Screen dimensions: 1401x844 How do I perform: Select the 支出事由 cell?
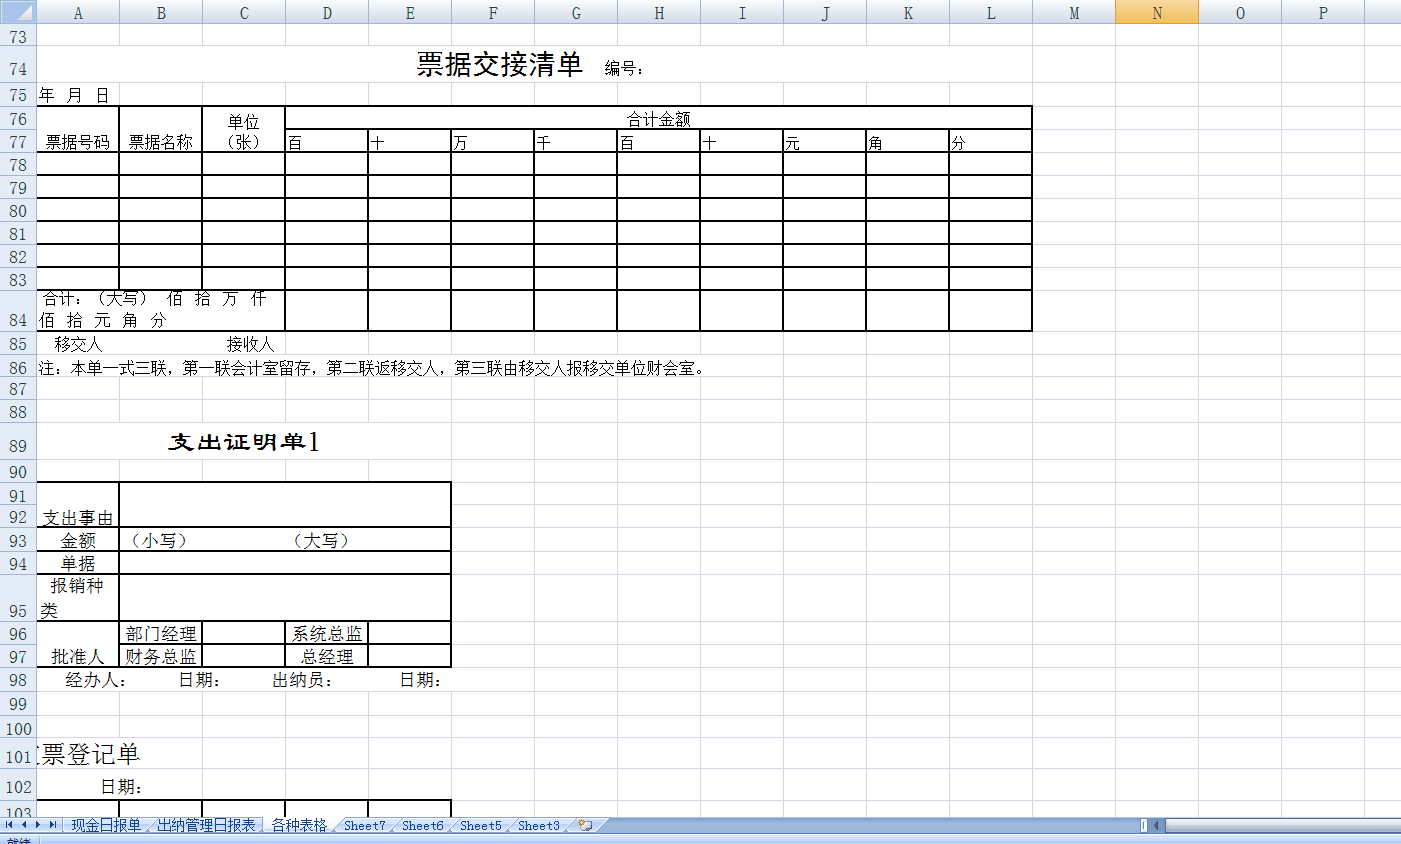pos(78,505)
